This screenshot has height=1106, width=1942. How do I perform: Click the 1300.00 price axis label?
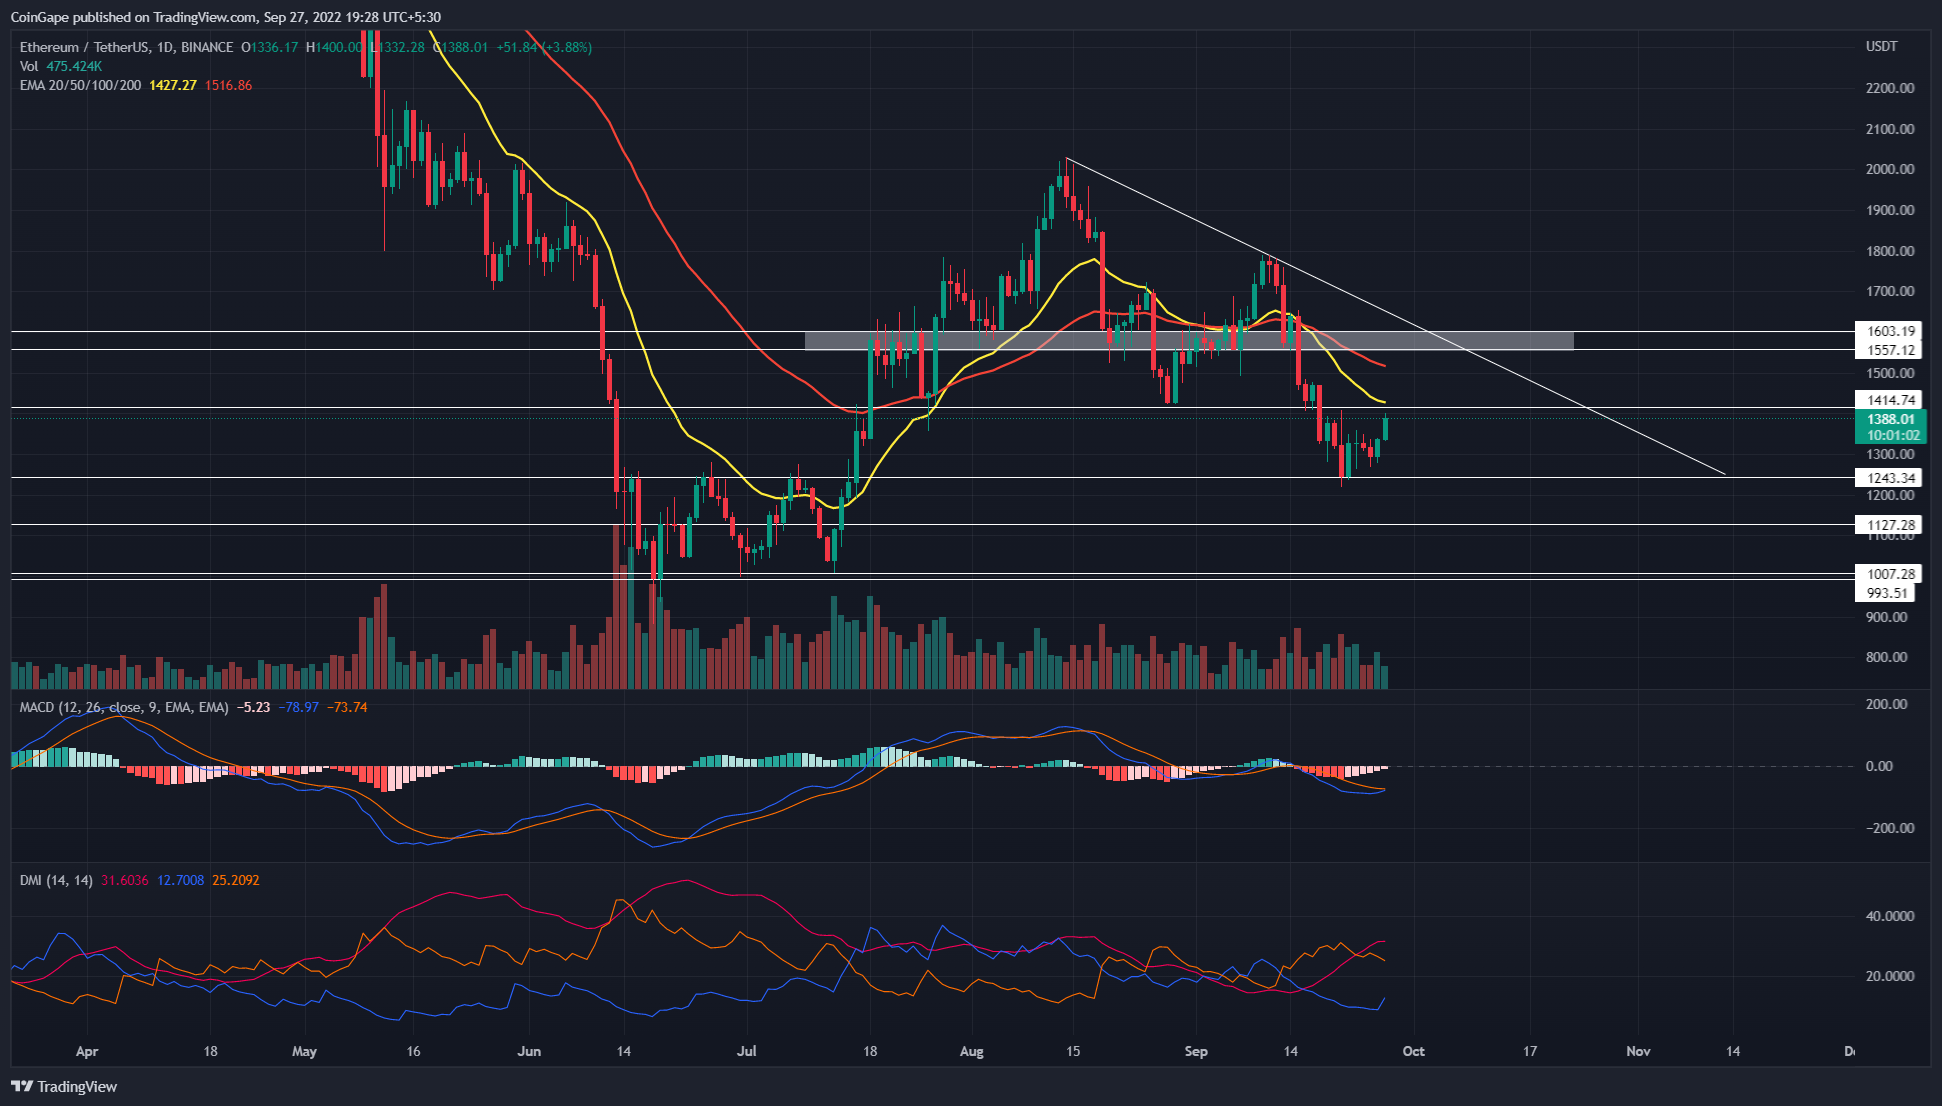[x=1890, y=454]
